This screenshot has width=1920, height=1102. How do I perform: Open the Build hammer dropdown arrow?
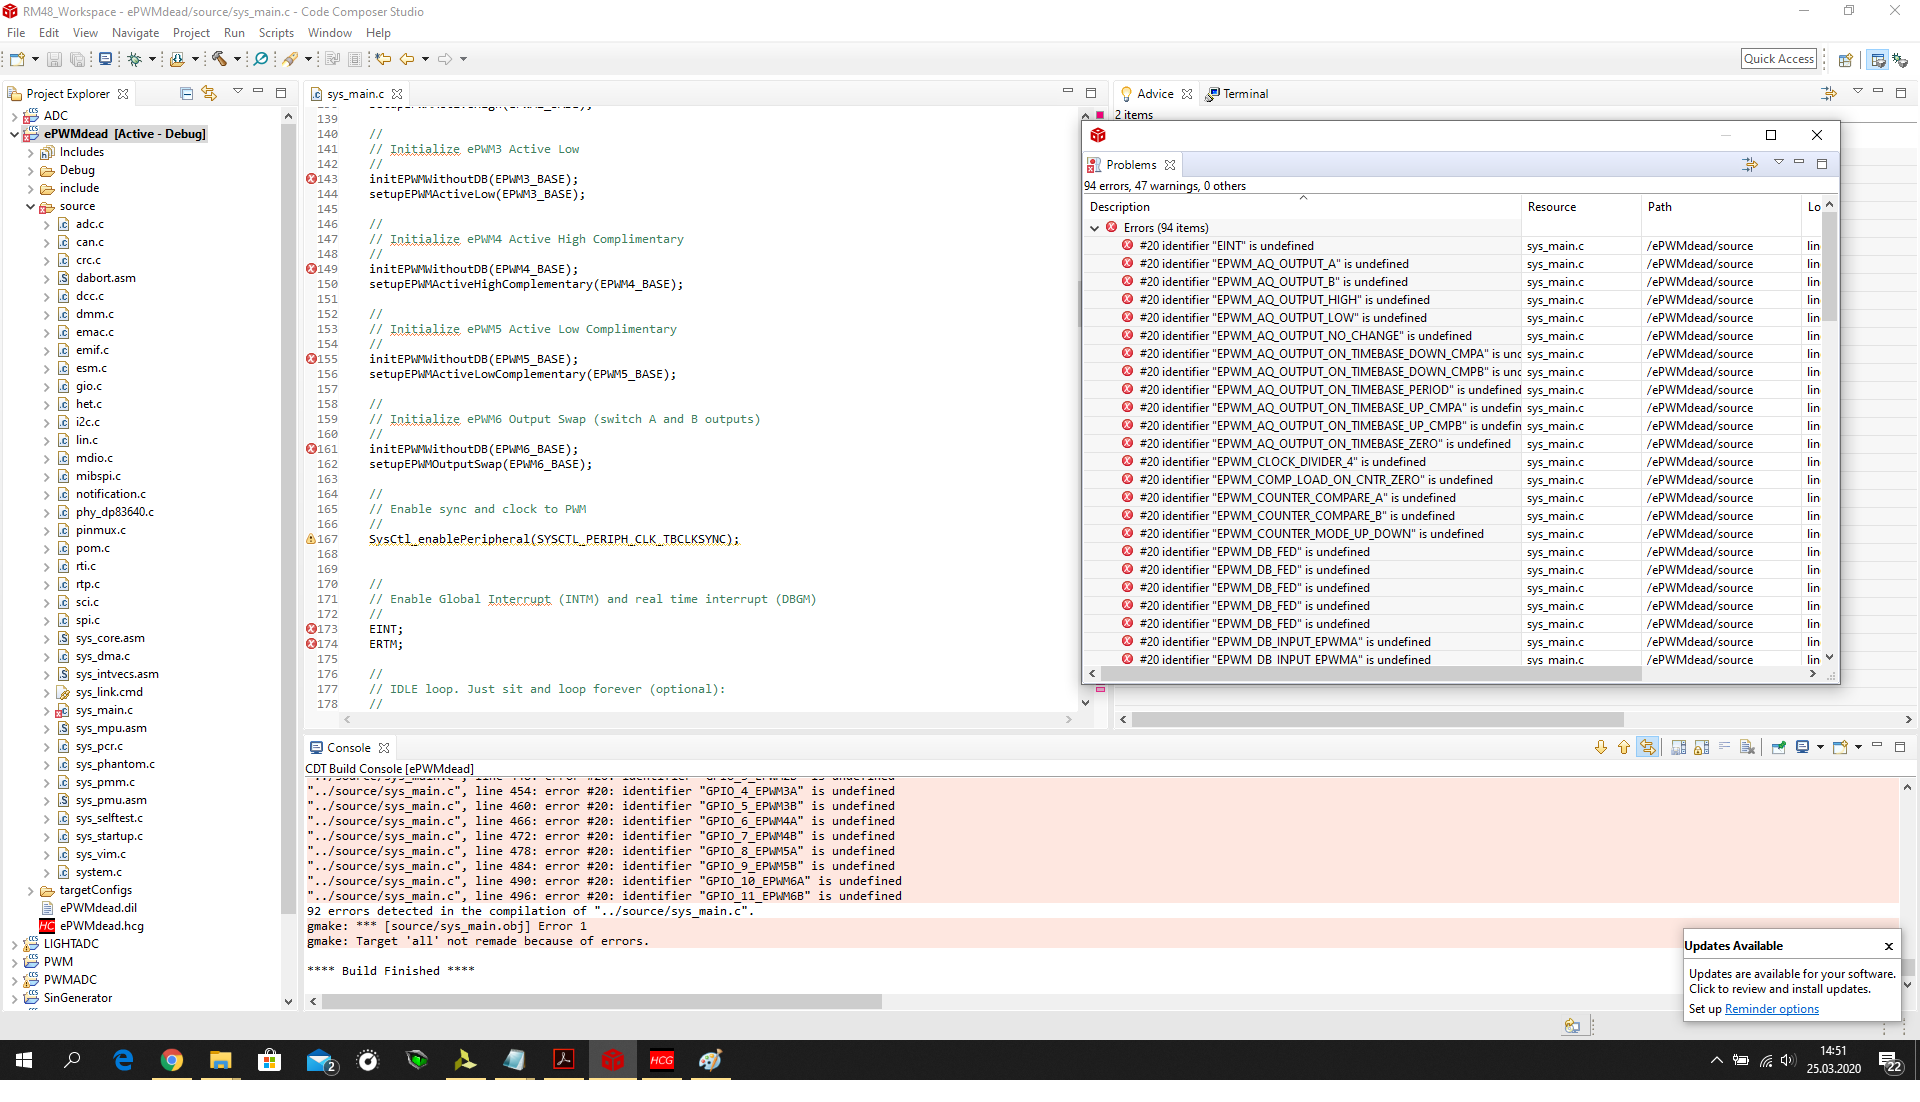[x=237, y=59]
